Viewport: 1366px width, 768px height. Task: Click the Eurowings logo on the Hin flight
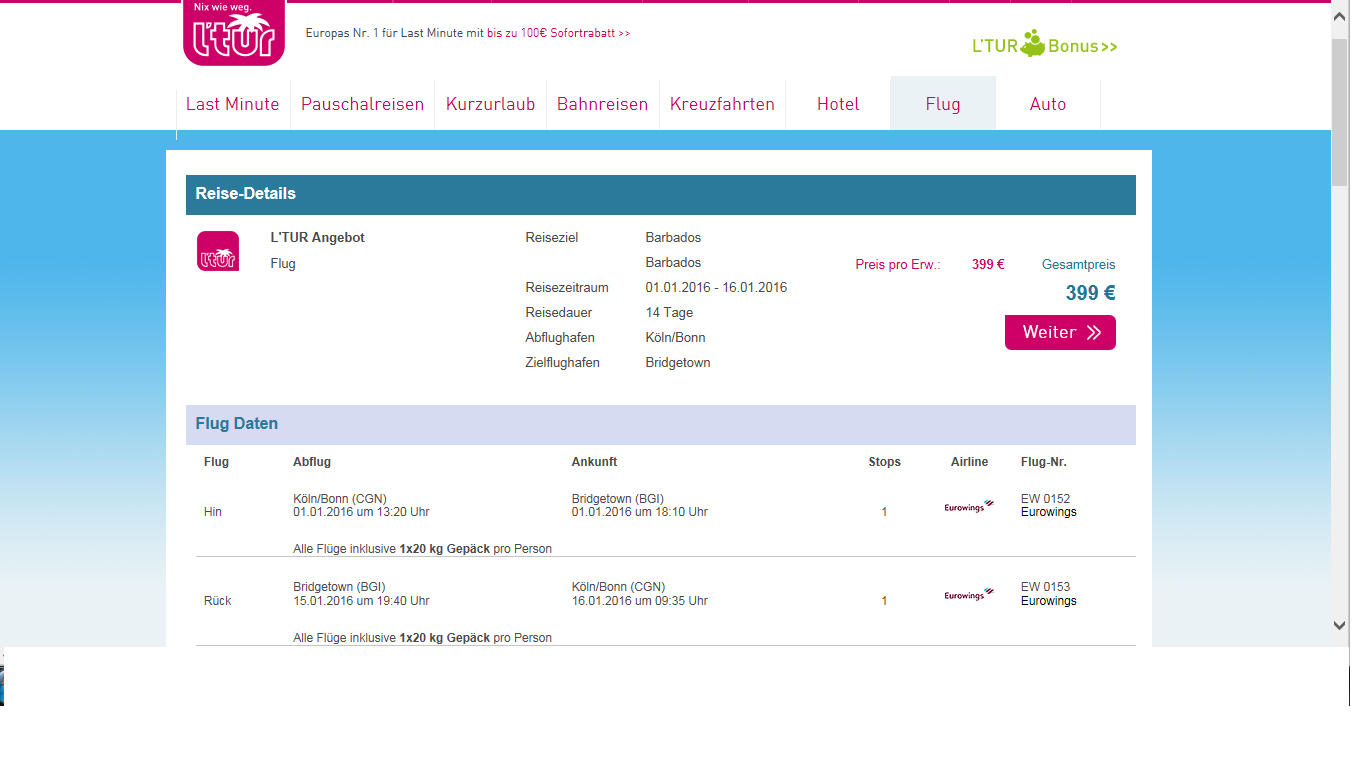(x=969, y=506)
